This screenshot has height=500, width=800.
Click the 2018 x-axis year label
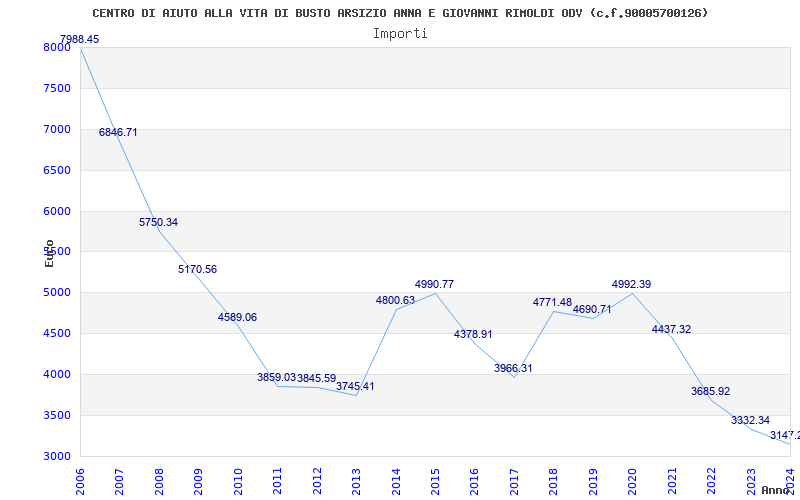point(554,481)
